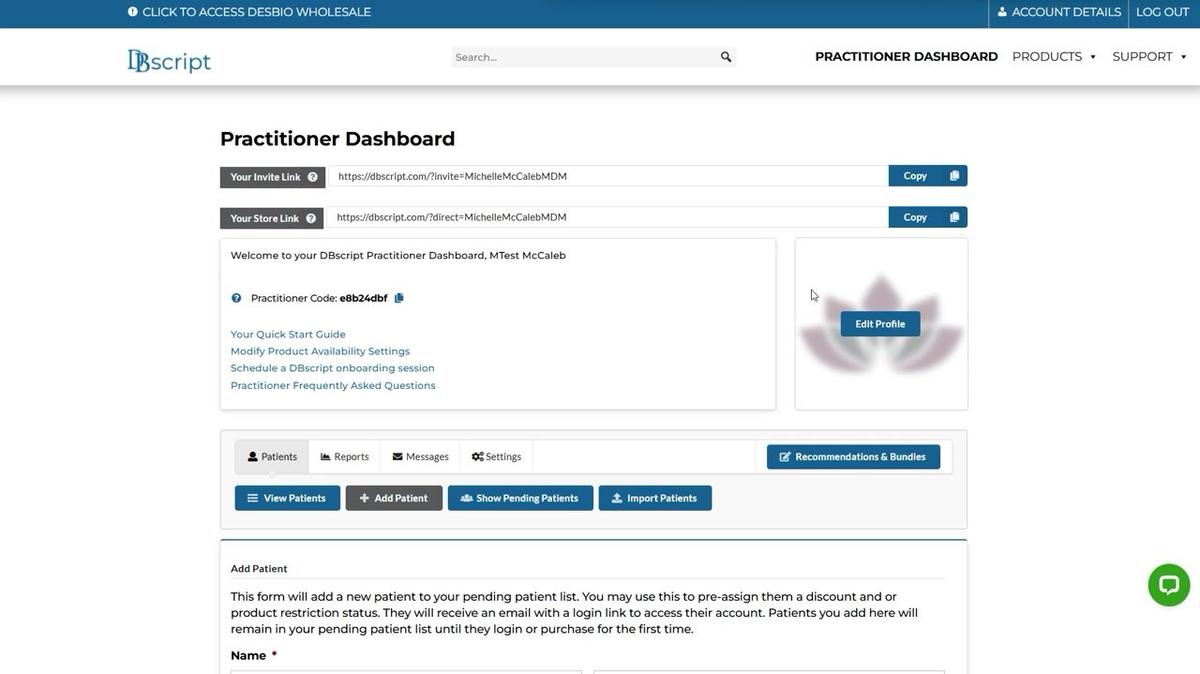Viewport: 1200px width, 674px height.
Task: Click the welcome message text
Action: coord(398,256)
